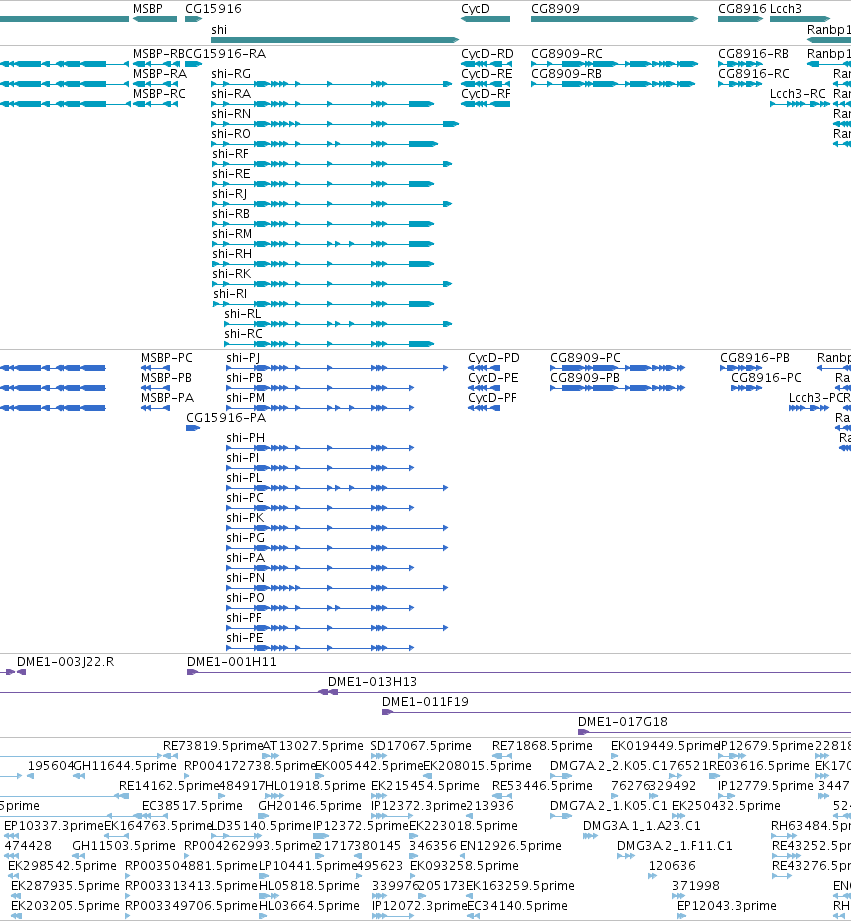Select transcript label CycD-RD
The image size is (851, 921).
click(x=487, y=54)
